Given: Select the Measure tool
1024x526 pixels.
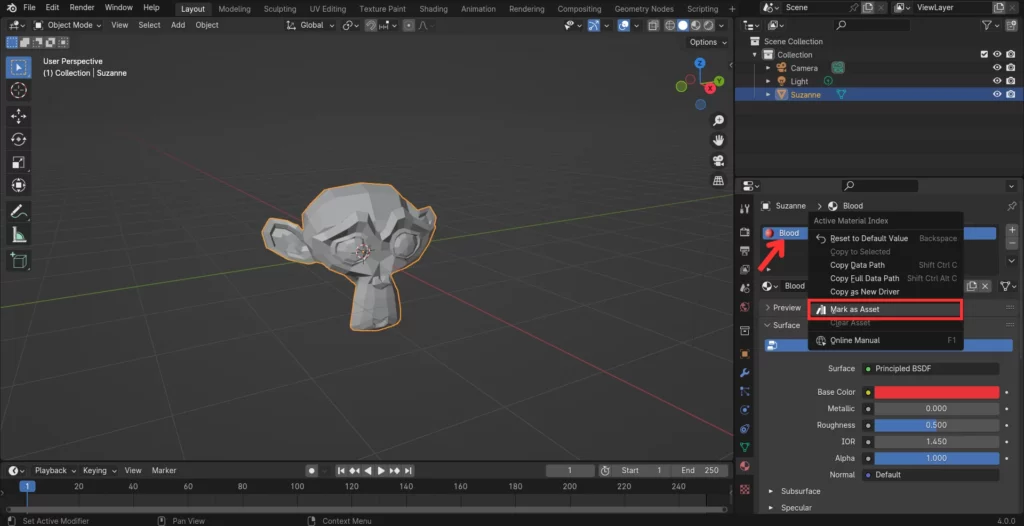Looking at the screenshot, I should click(18, 235).
